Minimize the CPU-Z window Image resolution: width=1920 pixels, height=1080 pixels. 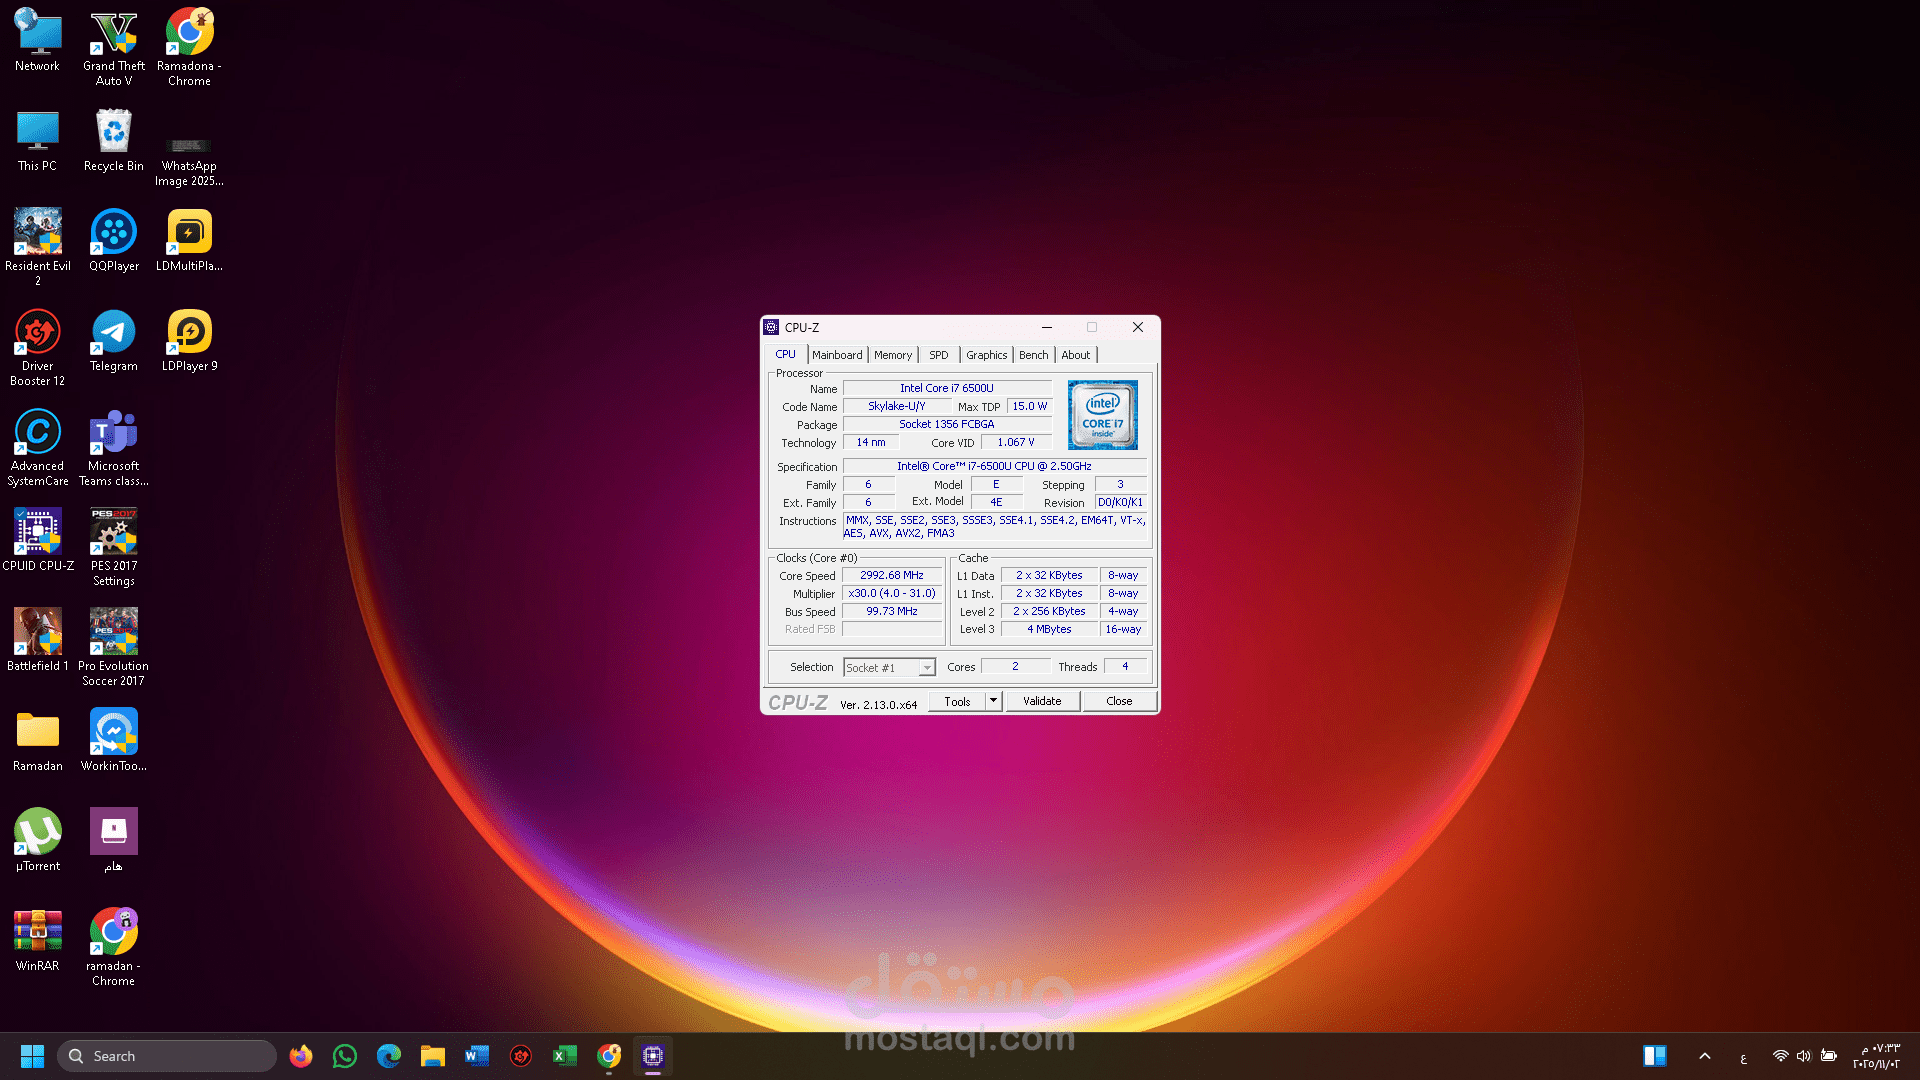[1047, 327]
